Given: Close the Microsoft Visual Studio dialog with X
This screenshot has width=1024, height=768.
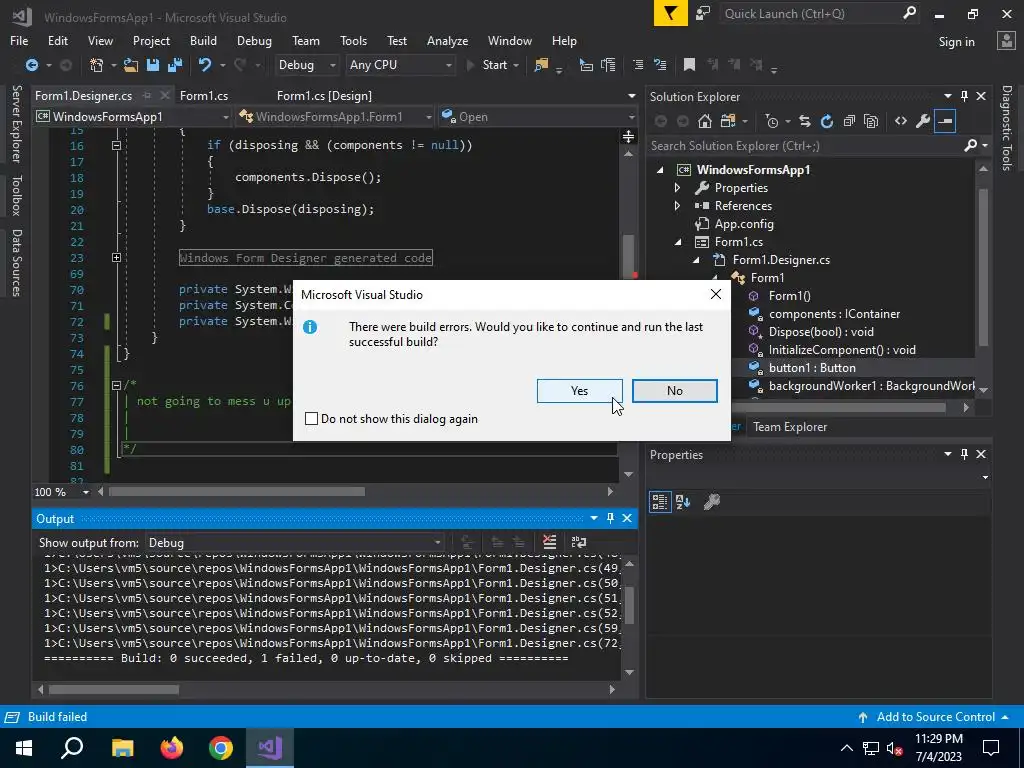Looking at the screenshot, I should 716,294.
